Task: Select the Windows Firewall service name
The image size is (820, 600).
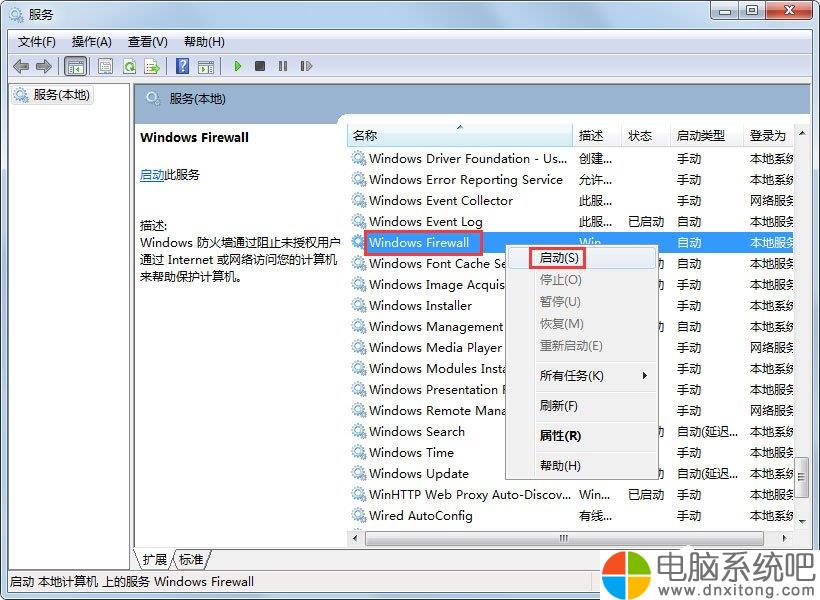Action: click(419, 243)
